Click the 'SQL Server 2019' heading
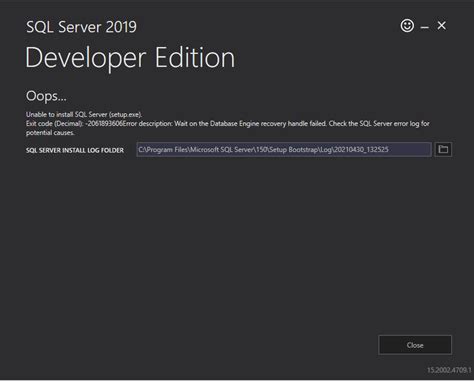This screenshot has height=385, width=474. point(81,27)
